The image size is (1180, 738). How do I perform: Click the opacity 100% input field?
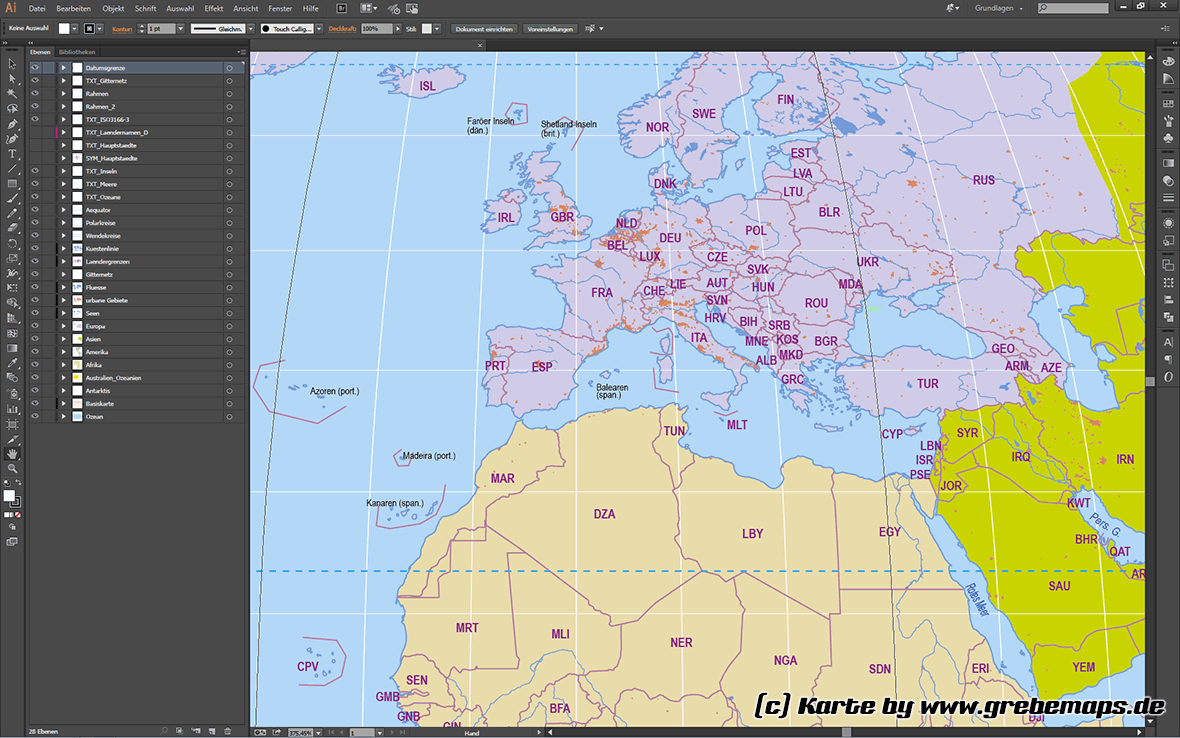[x=376, y=29]
